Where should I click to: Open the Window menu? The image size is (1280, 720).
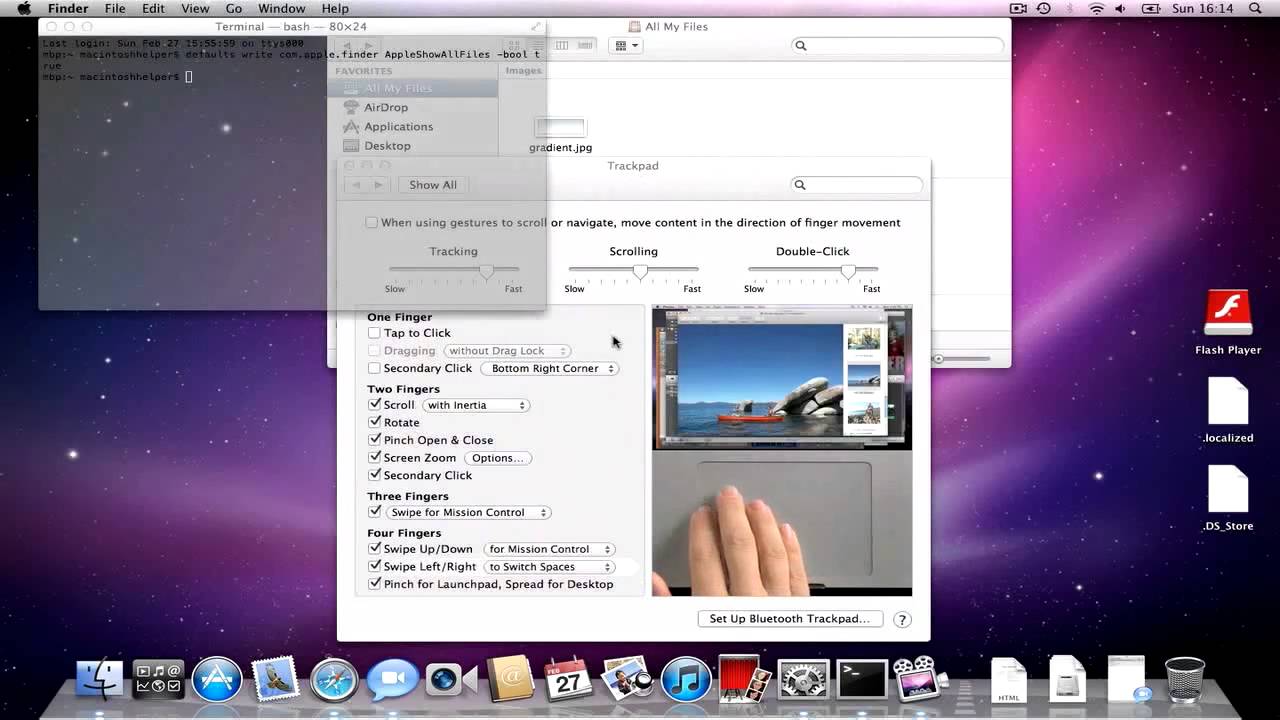(281, 9)
